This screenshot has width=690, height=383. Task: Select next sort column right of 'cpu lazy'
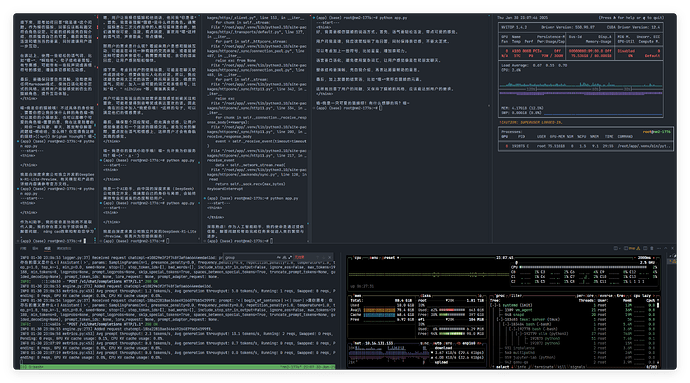tap(654, 295)
